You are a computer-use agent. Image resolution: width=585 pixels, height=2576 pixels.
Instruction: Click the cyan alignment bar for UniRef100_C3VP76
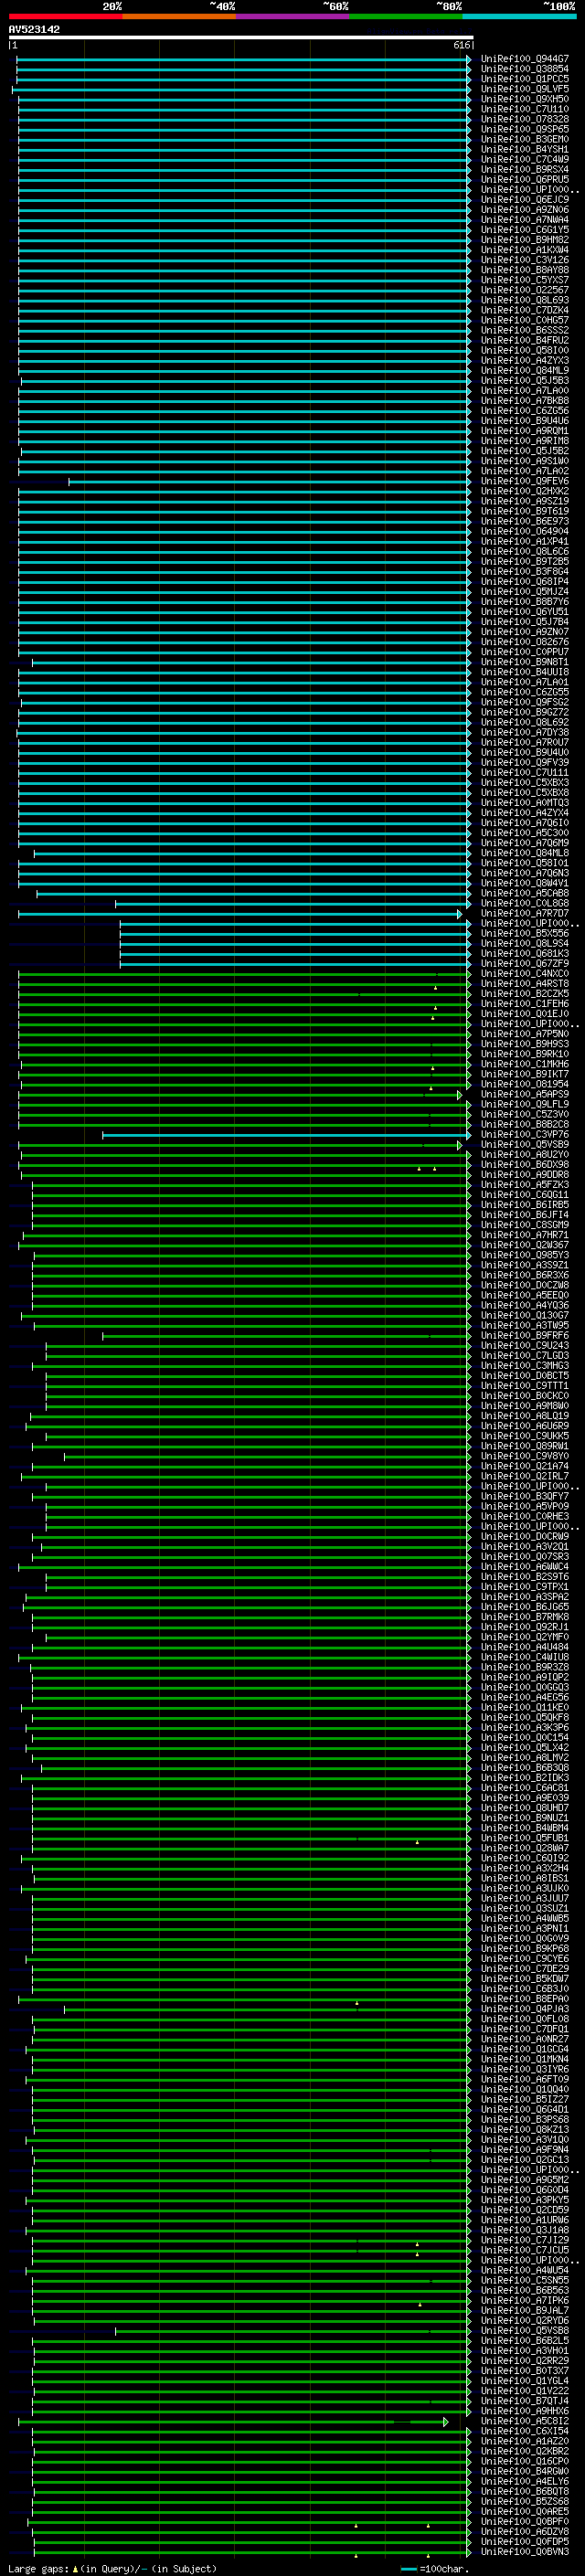click(x=286, y=1135)
